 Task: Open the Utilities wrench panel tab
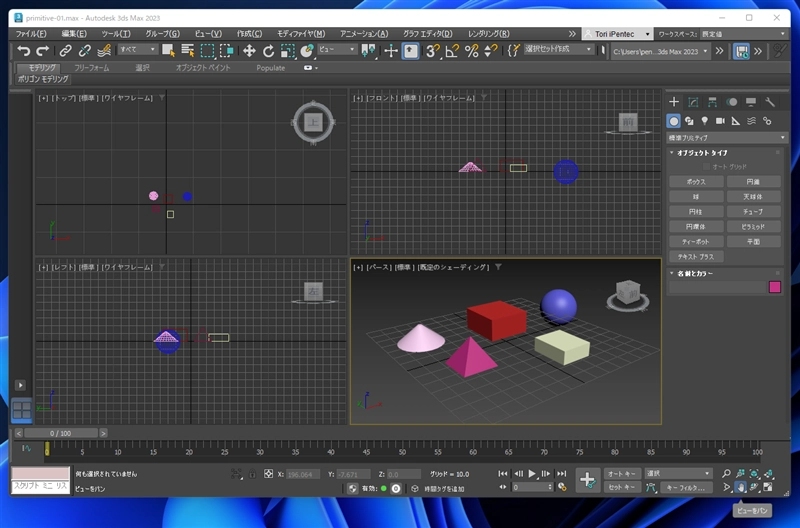pyautogui.click(x=770, y=102)
